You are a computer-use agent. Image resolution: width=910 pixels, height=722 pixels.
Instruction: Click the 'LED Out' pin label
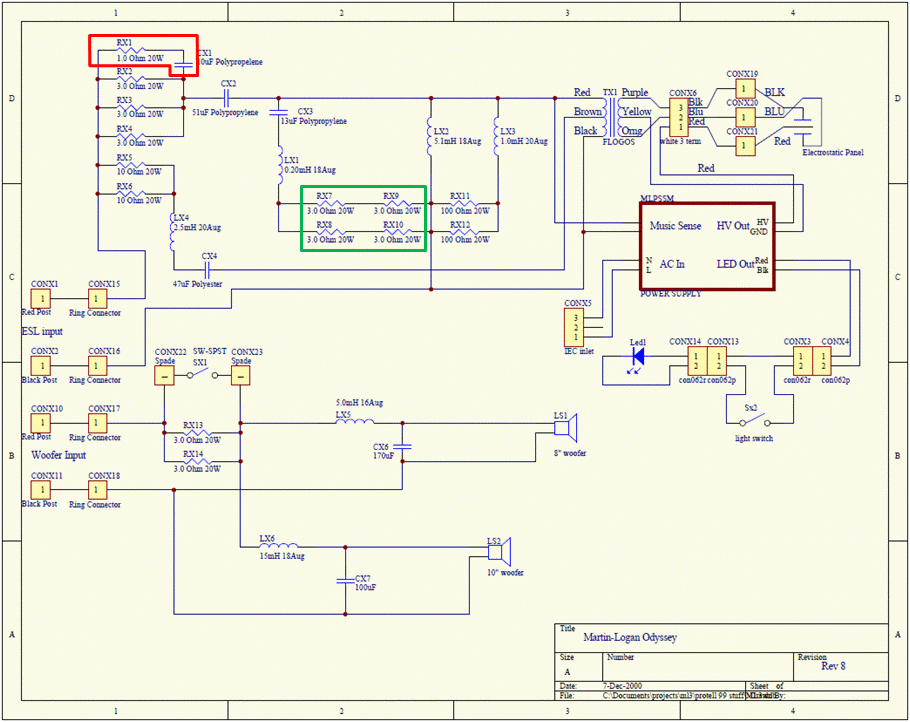coord(735,264)
